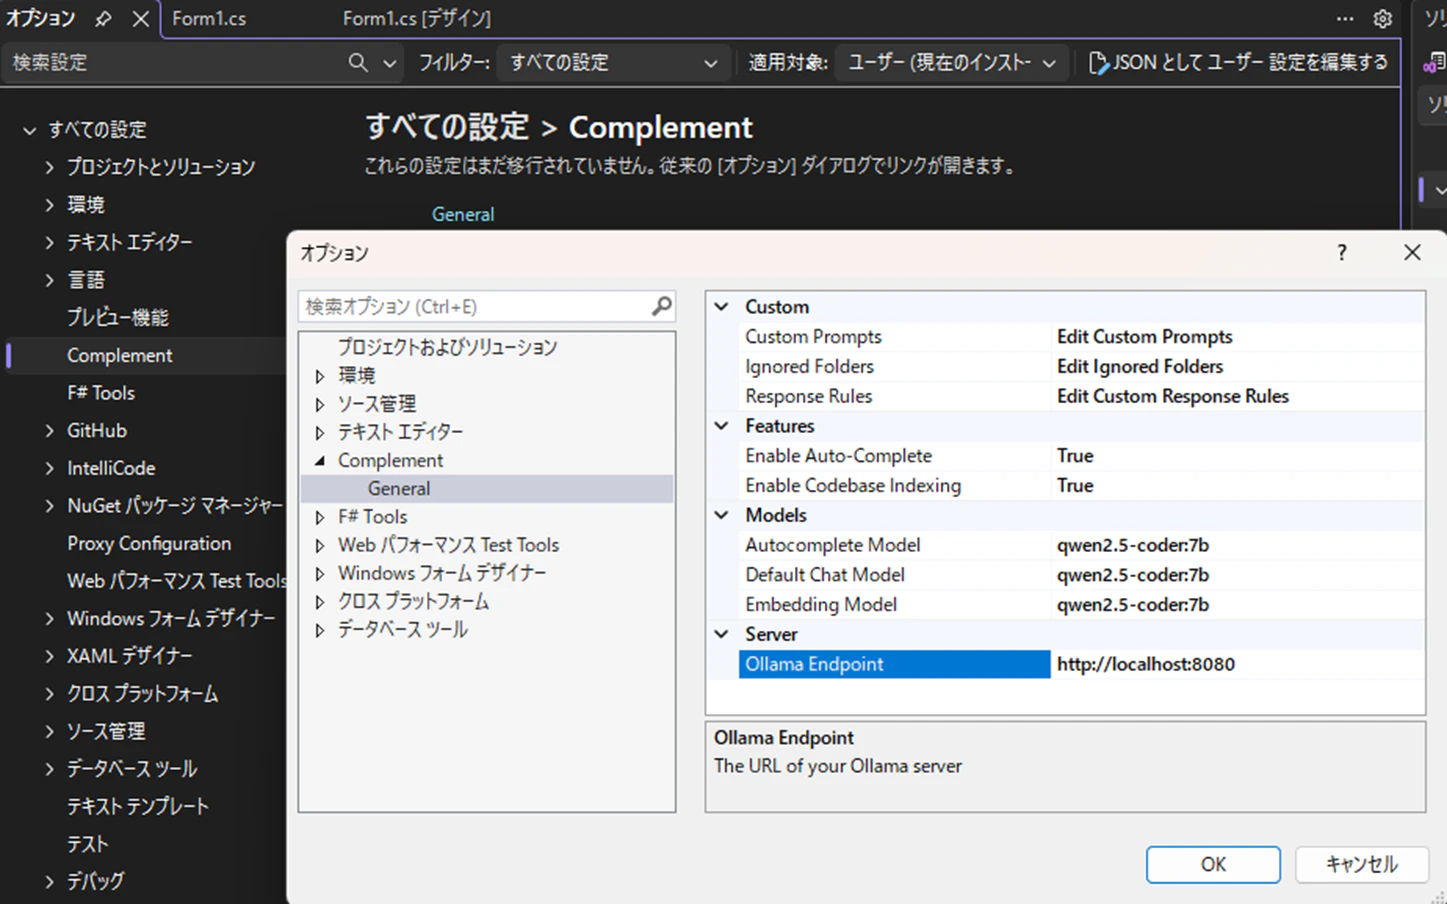Expand ソース管理 in the dialog tree
1447x904 pixels.
click(320, 404)
